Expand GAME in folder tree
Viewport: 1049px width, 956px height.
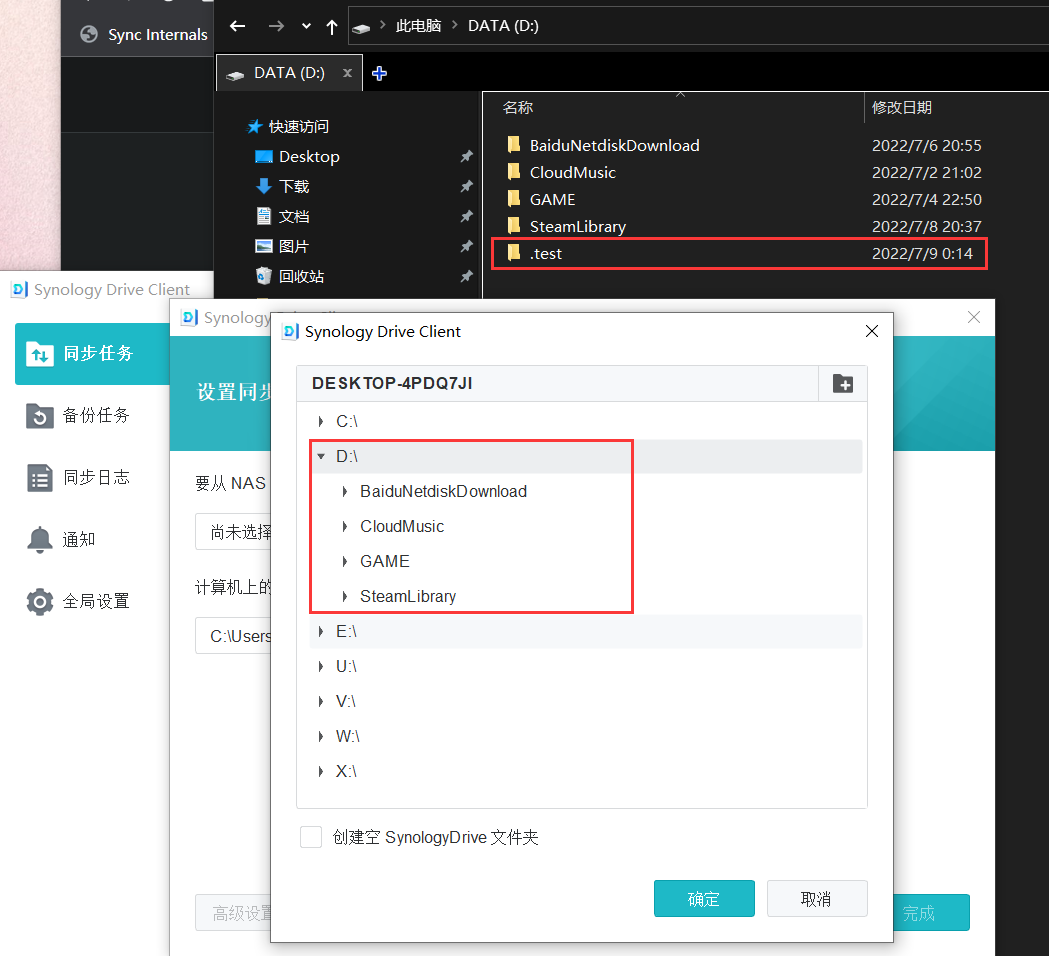coord(345,561)
